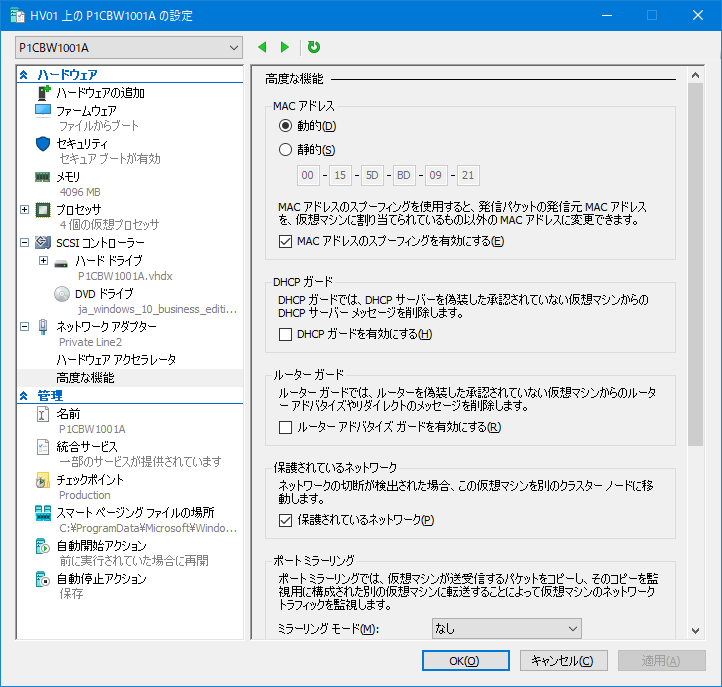
Task: Uncheck MAC アドレスのスプーフィングを有効にする
Action: (285, 241)
